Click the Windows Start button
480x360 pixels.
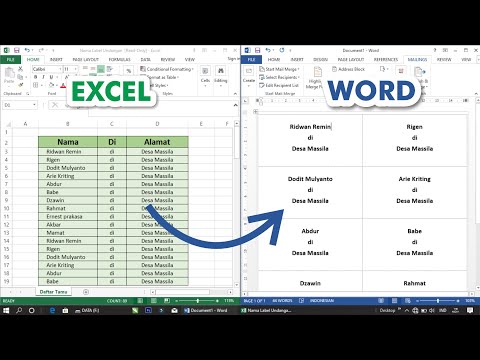(6, 310)
